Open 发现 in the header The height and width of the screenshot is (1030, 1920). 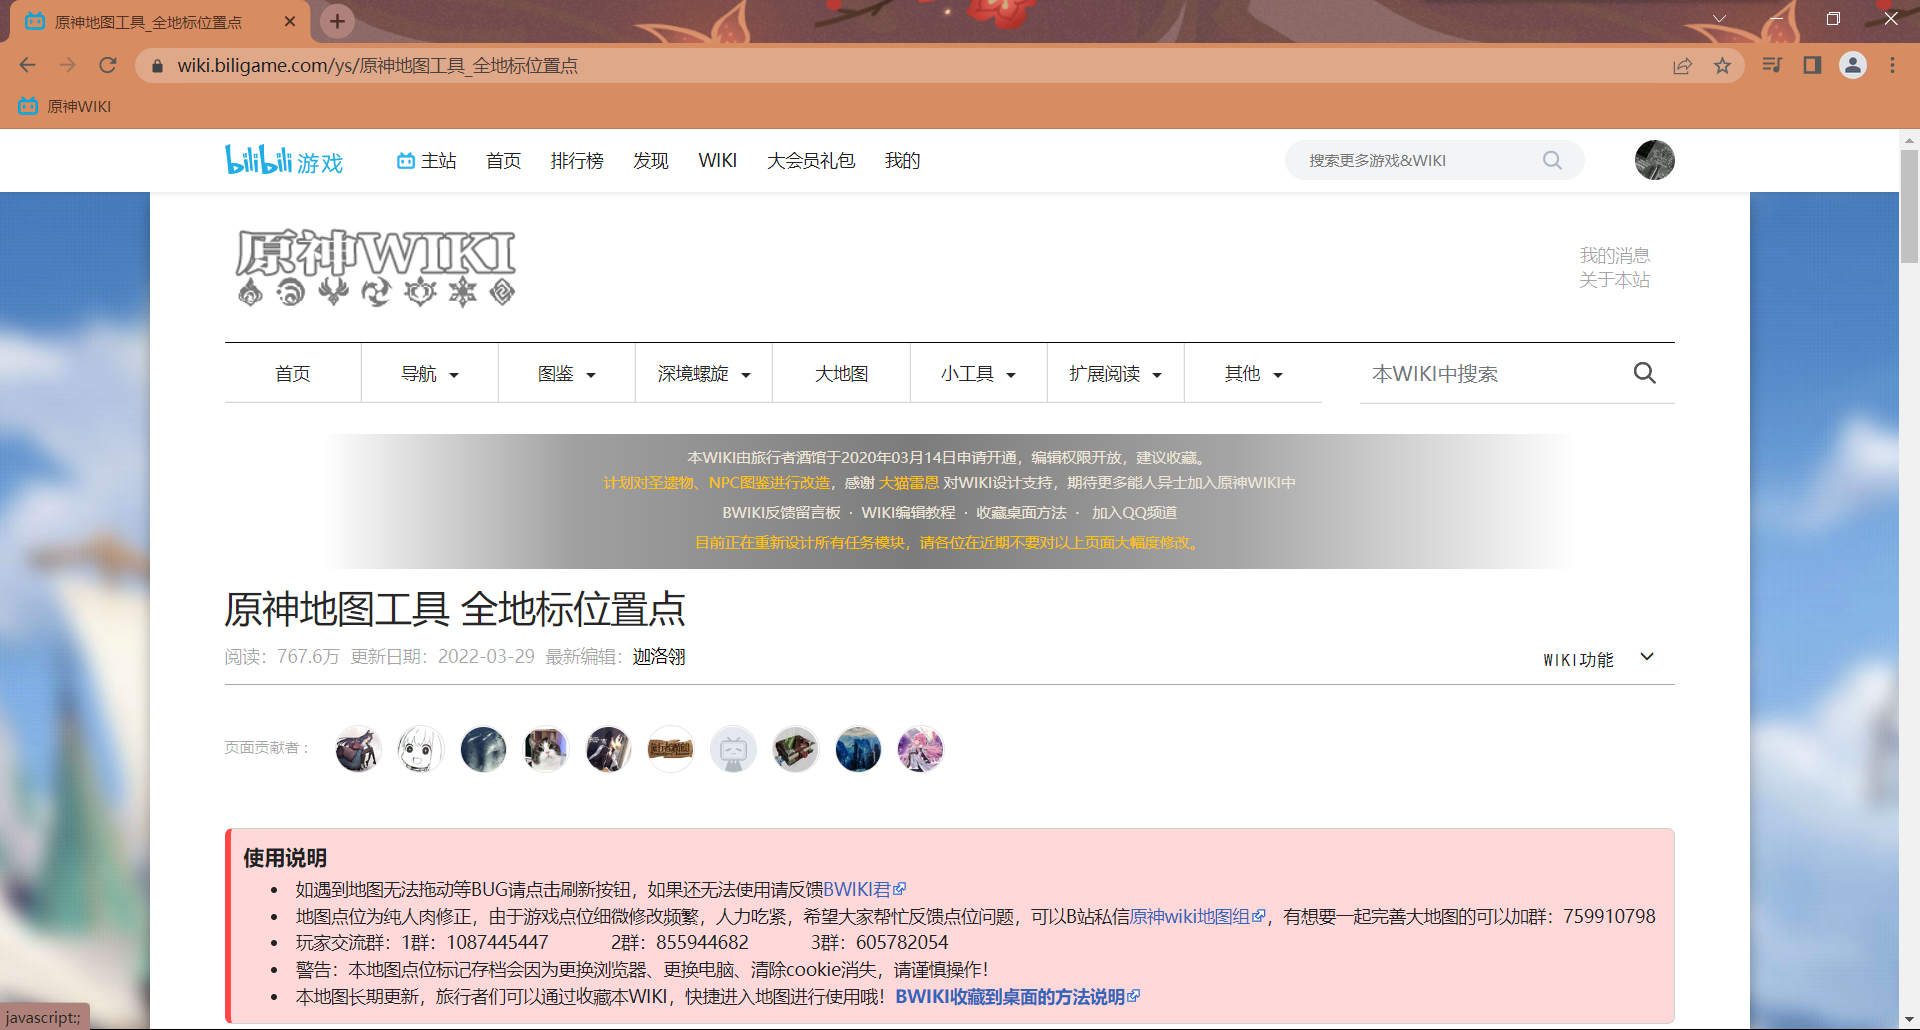click(x=651, y=160)
